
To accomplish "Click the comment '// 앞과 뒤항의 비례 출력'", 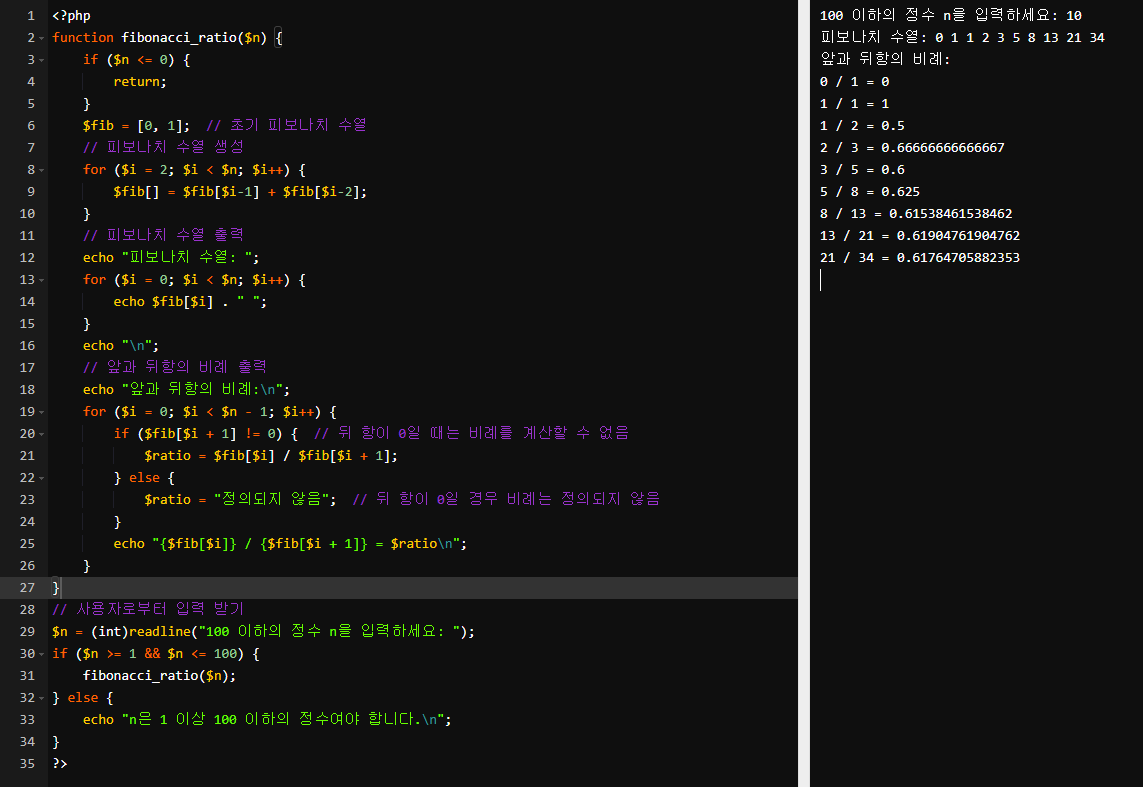I will (174, 367).
